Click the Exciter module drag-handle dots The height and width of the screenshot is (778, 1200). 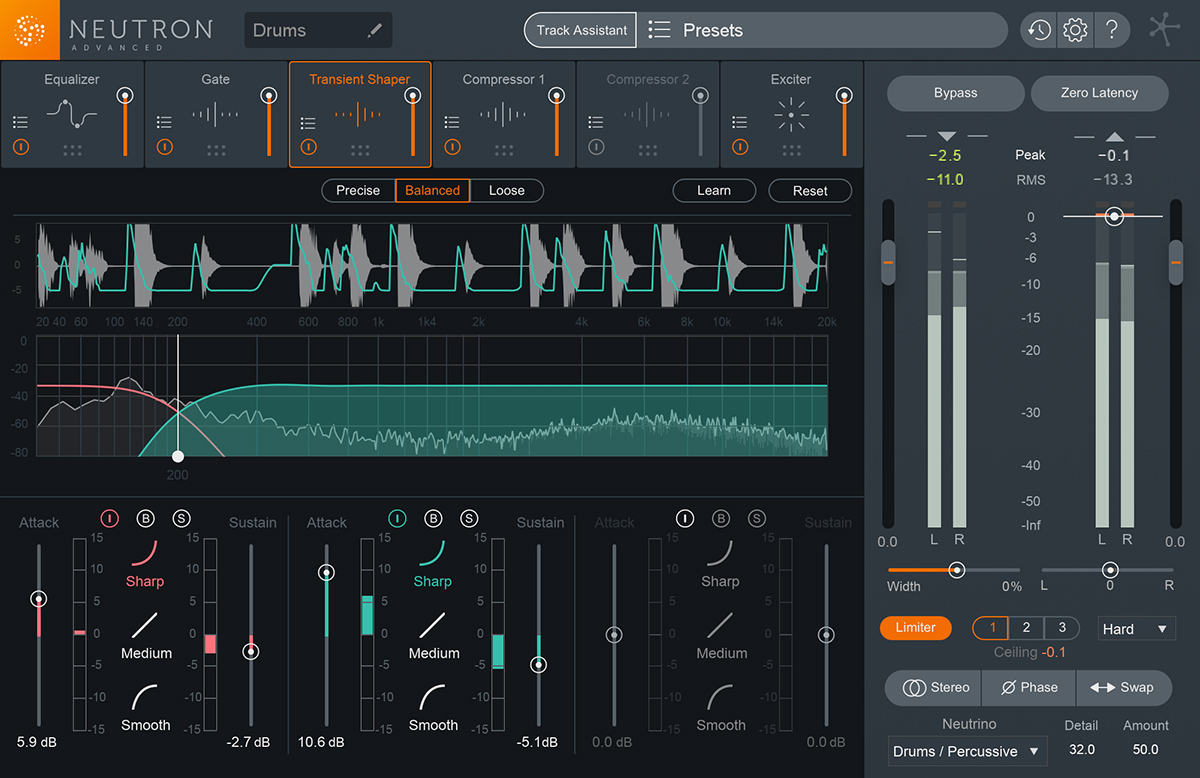791,150
